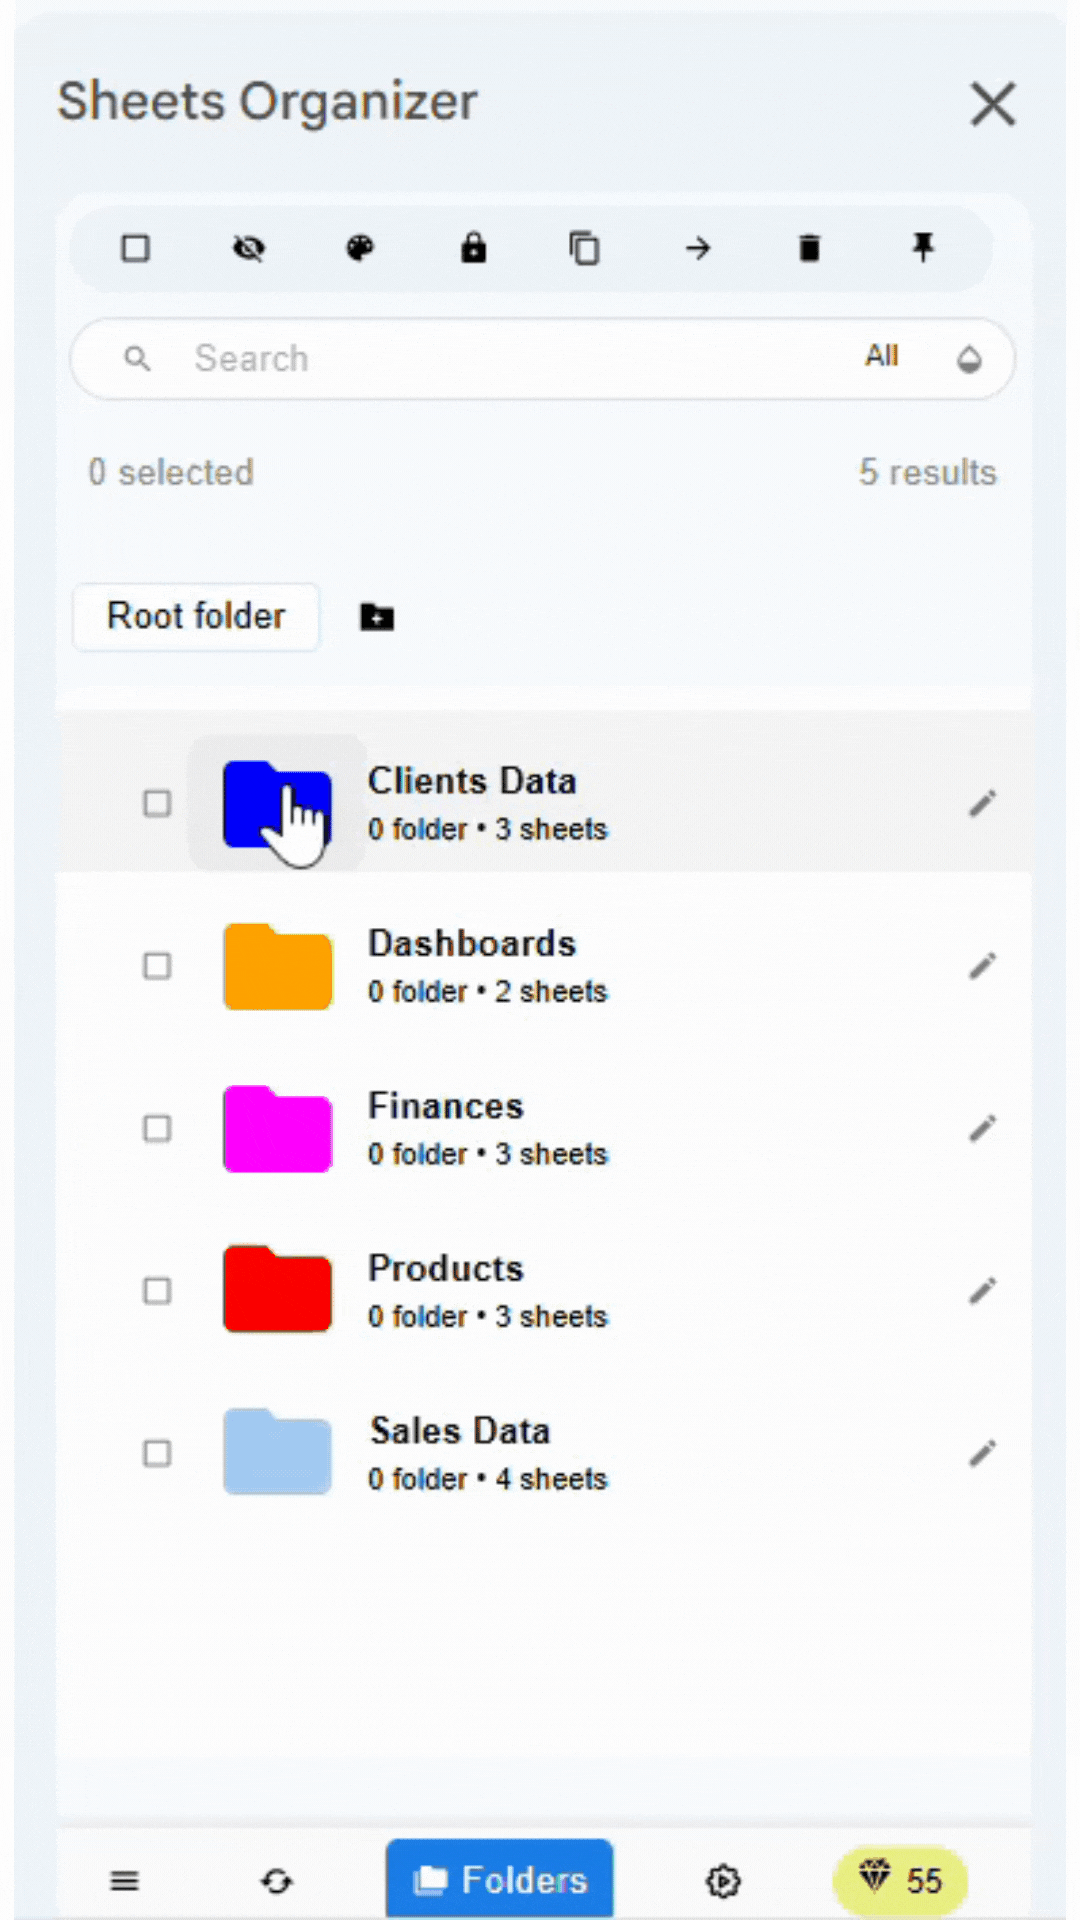1080x1920 pixels.
Task: Duplicate sheets using the copy icon
Action: [x=585, y=248]
